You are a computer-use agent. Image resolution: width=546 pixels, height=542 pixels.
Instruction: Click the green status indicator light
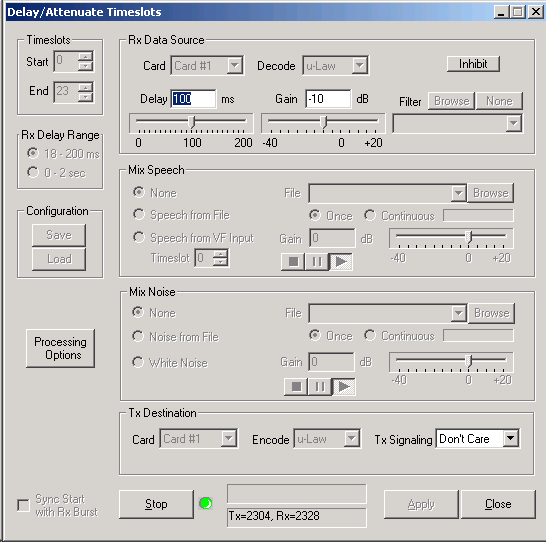(x=205, y=503)
